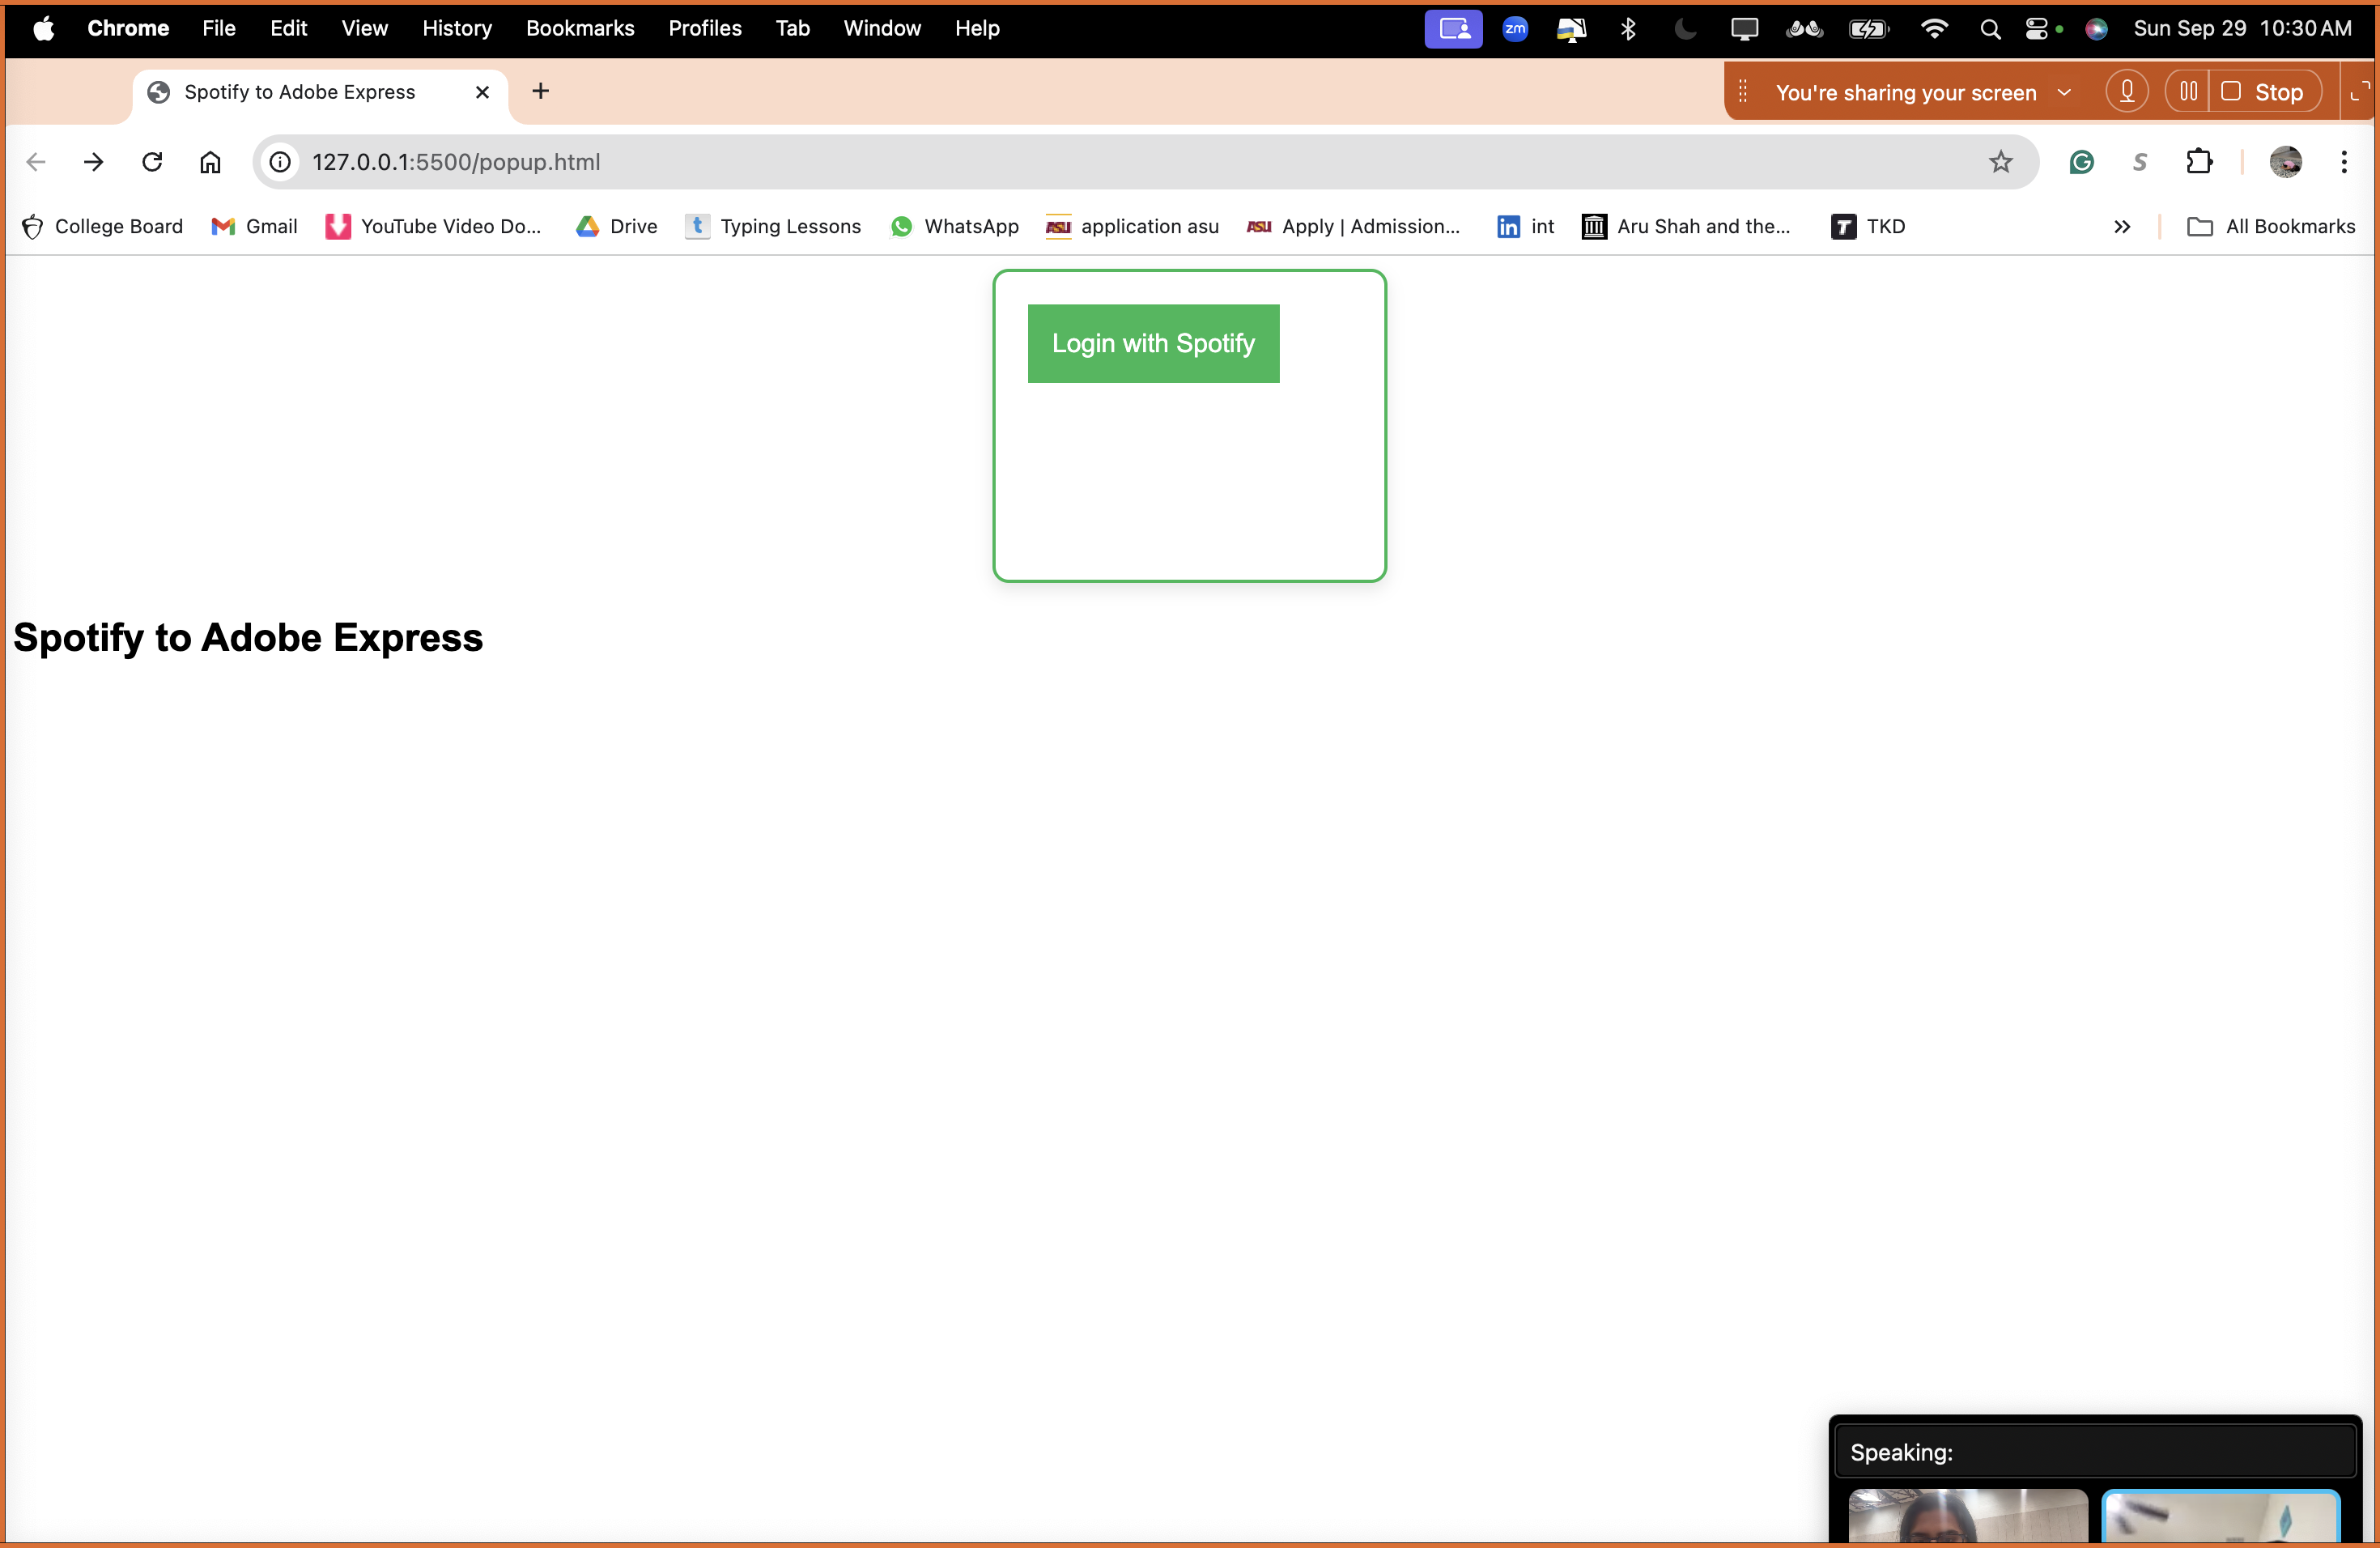This screenshot has height=1548, width=2380.
Task: Click the Chrome profile avatar
Action: point(2286,162)
